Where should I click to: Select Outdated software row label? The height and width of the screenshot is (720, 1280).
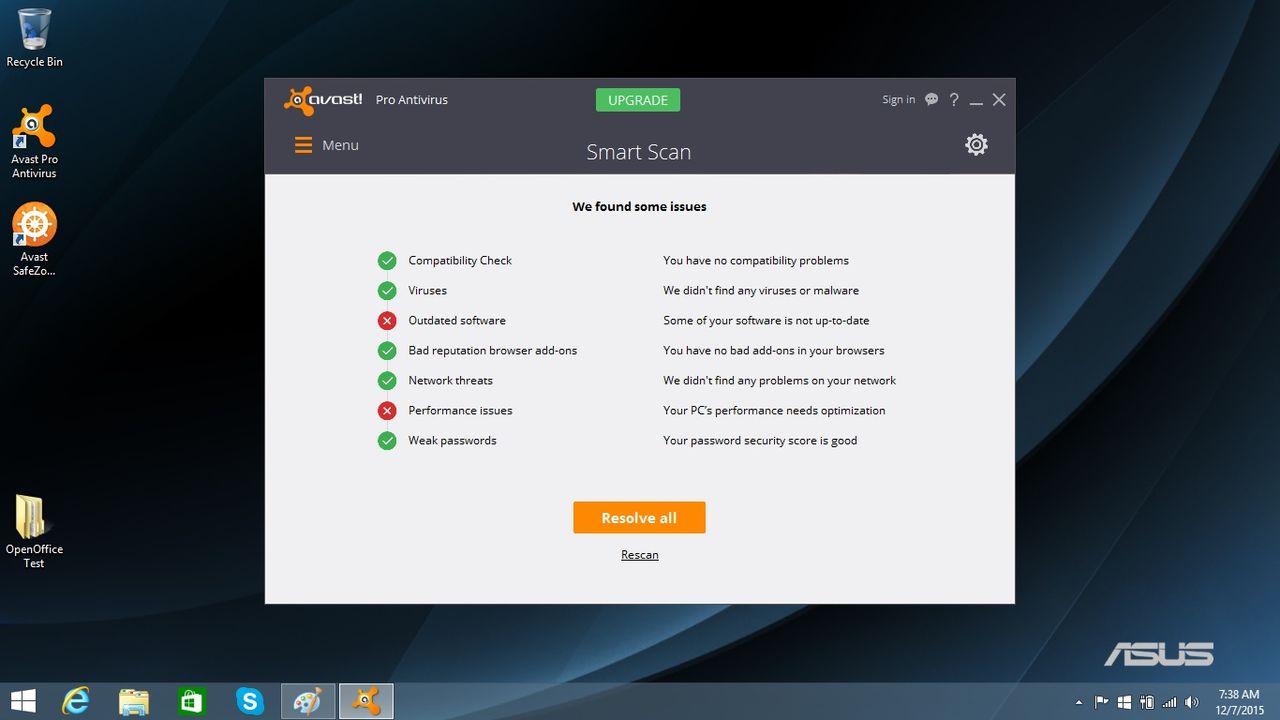click(457, 321)
